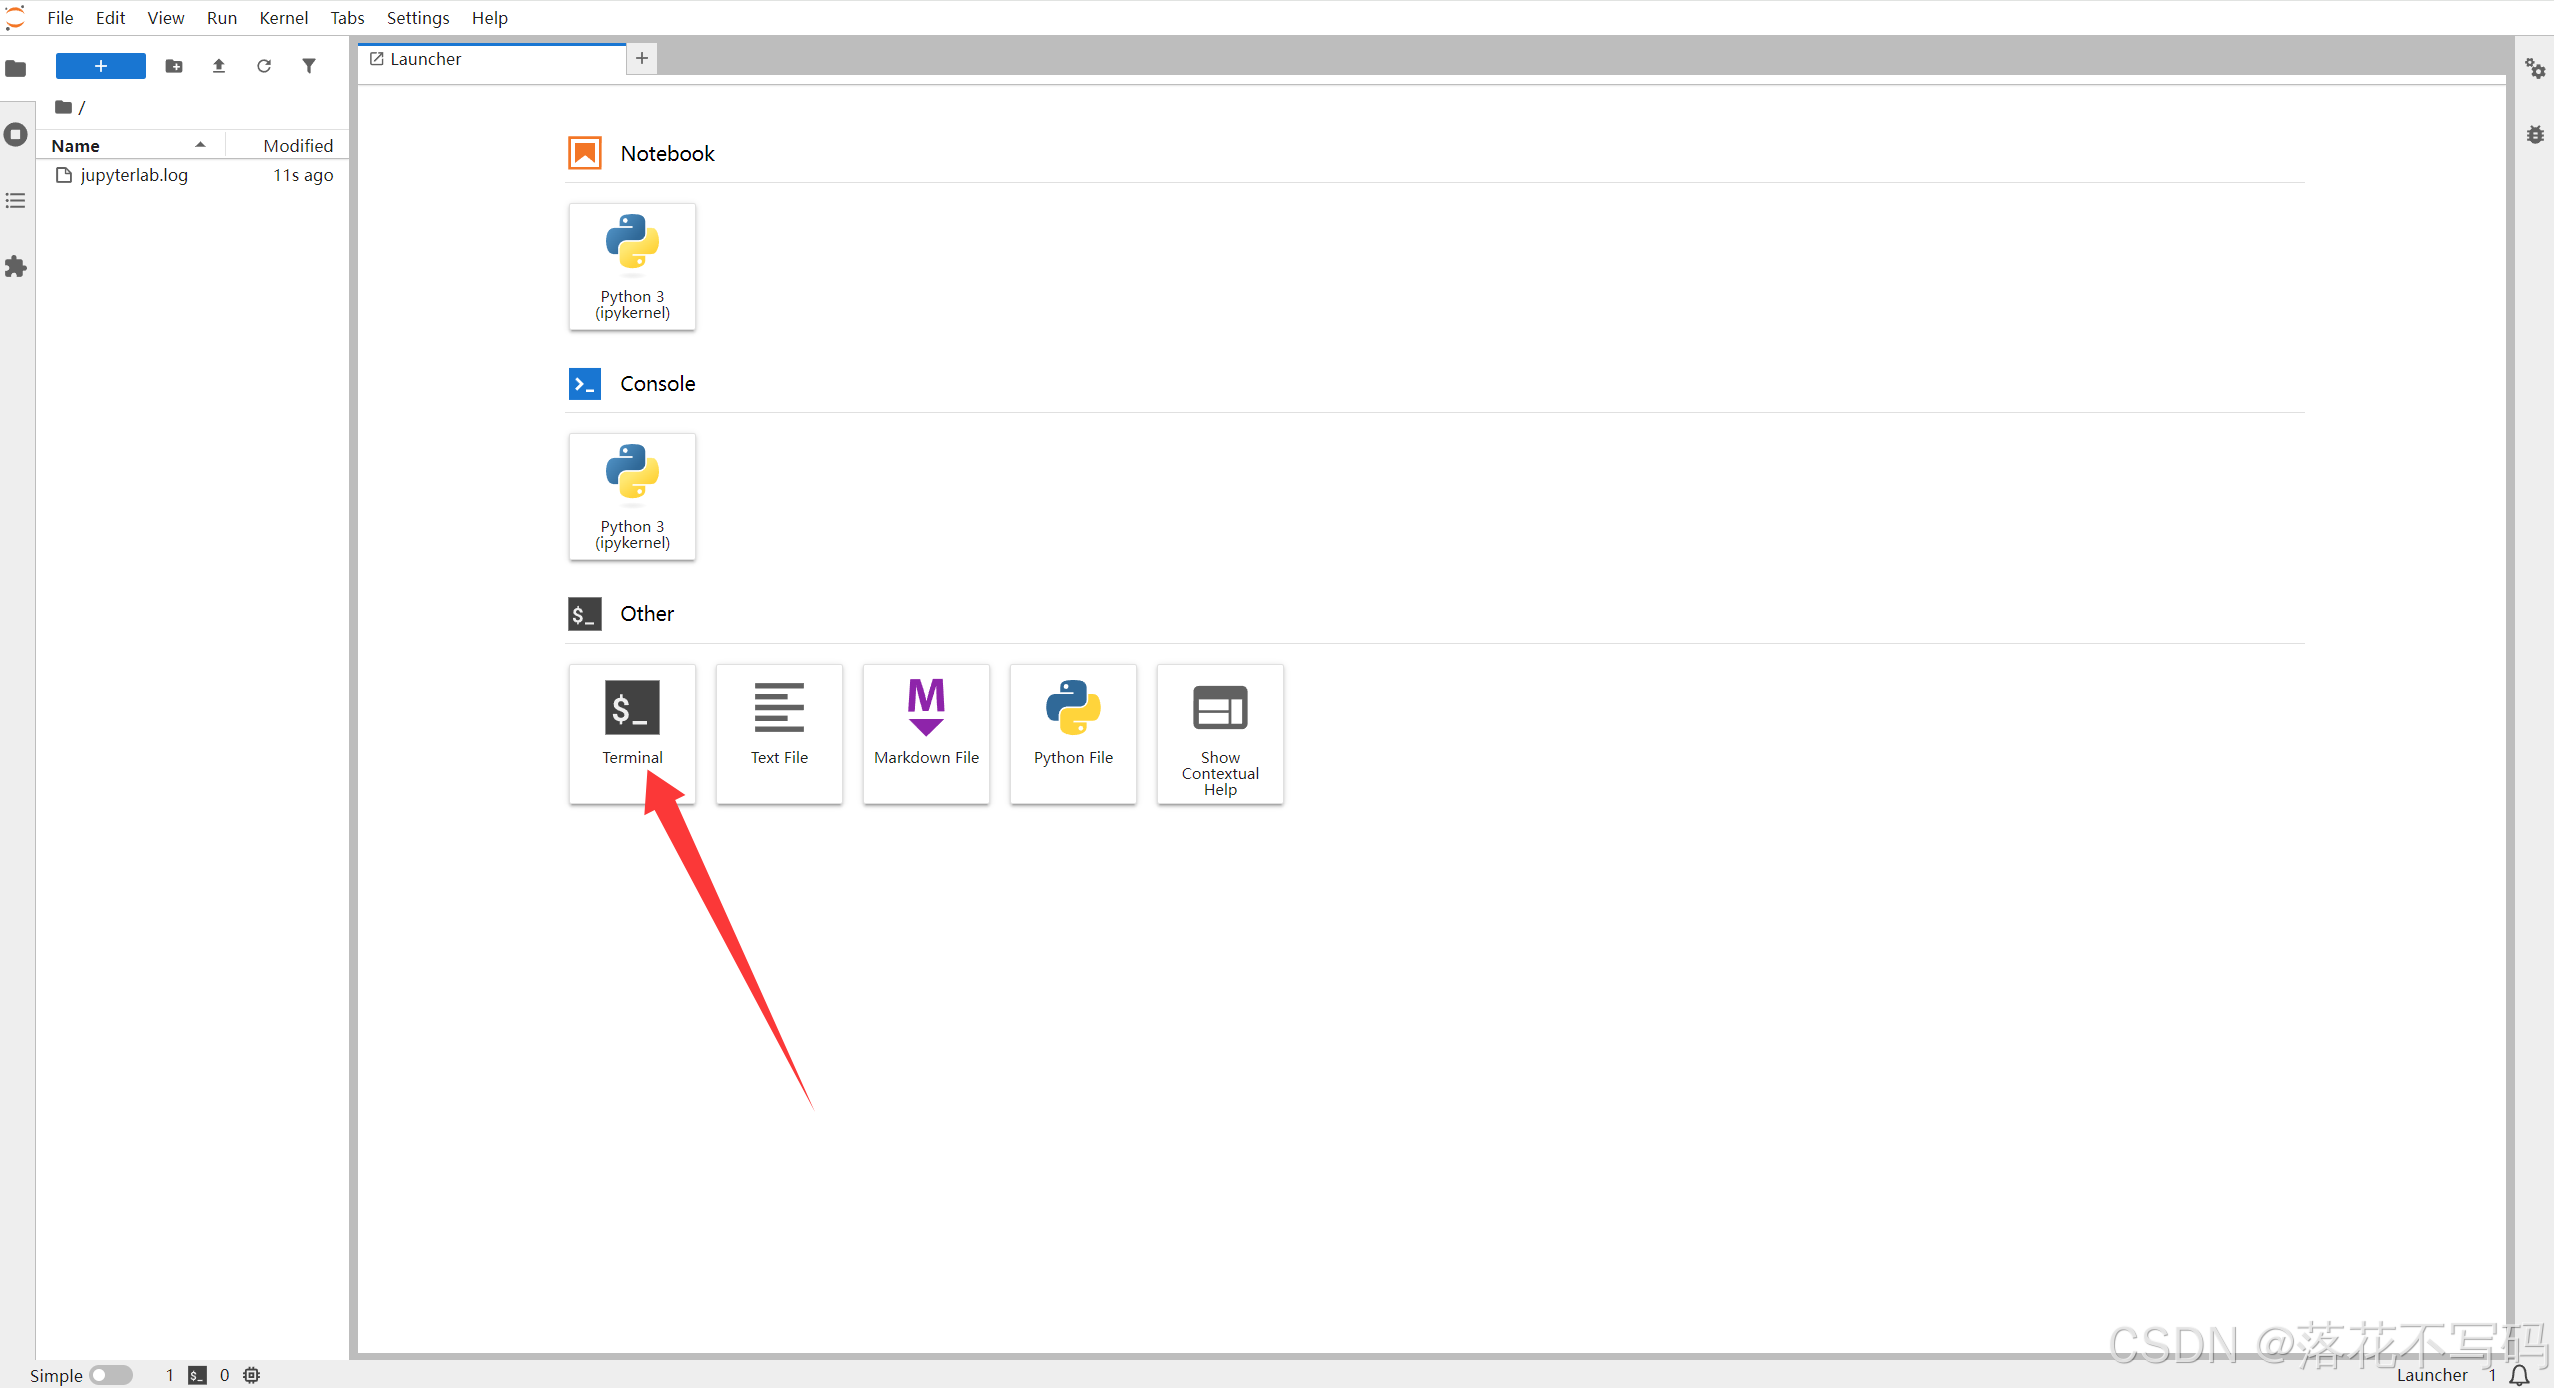Toggle Simple interface mode switch
The width and height of the screenshot is (2554, 1388).
tap(111, 1375)
